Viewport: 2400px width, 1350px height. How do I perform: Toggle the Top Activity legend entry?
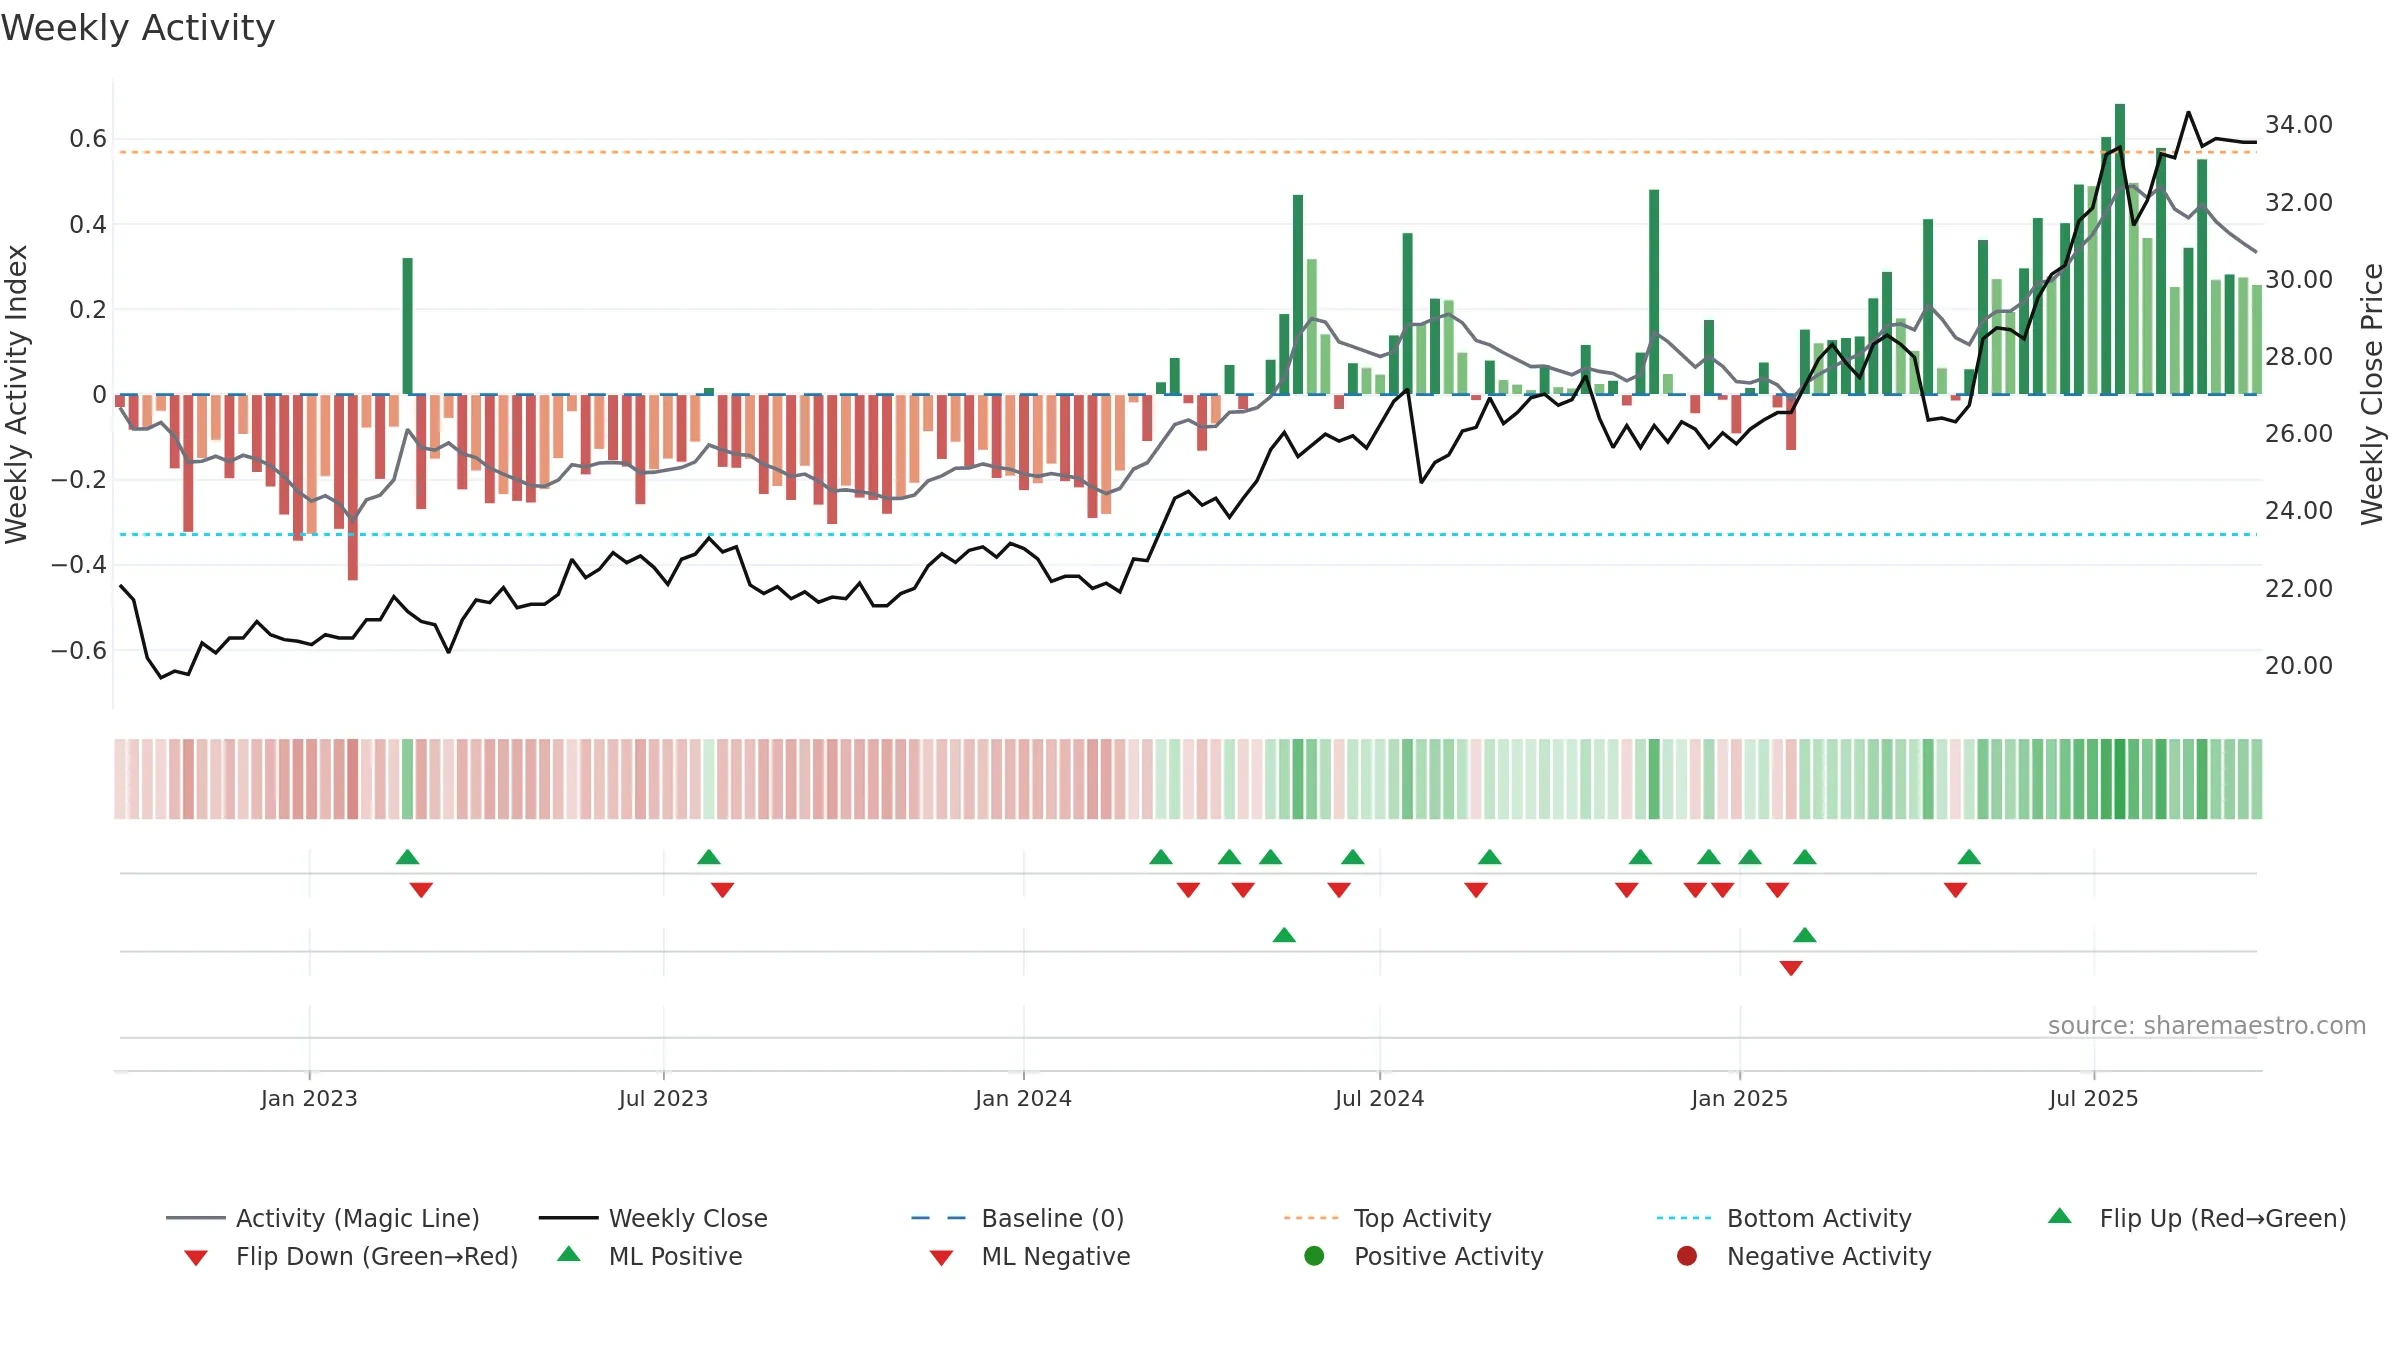coord(1387,1218)
